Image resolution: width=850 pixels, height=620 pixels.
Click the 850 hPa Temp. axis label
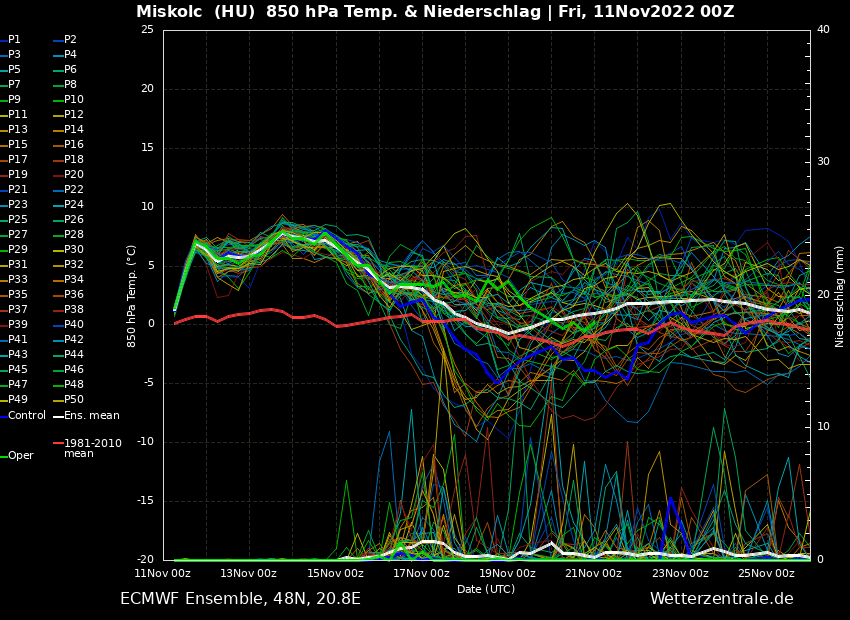tap(132, 295)
